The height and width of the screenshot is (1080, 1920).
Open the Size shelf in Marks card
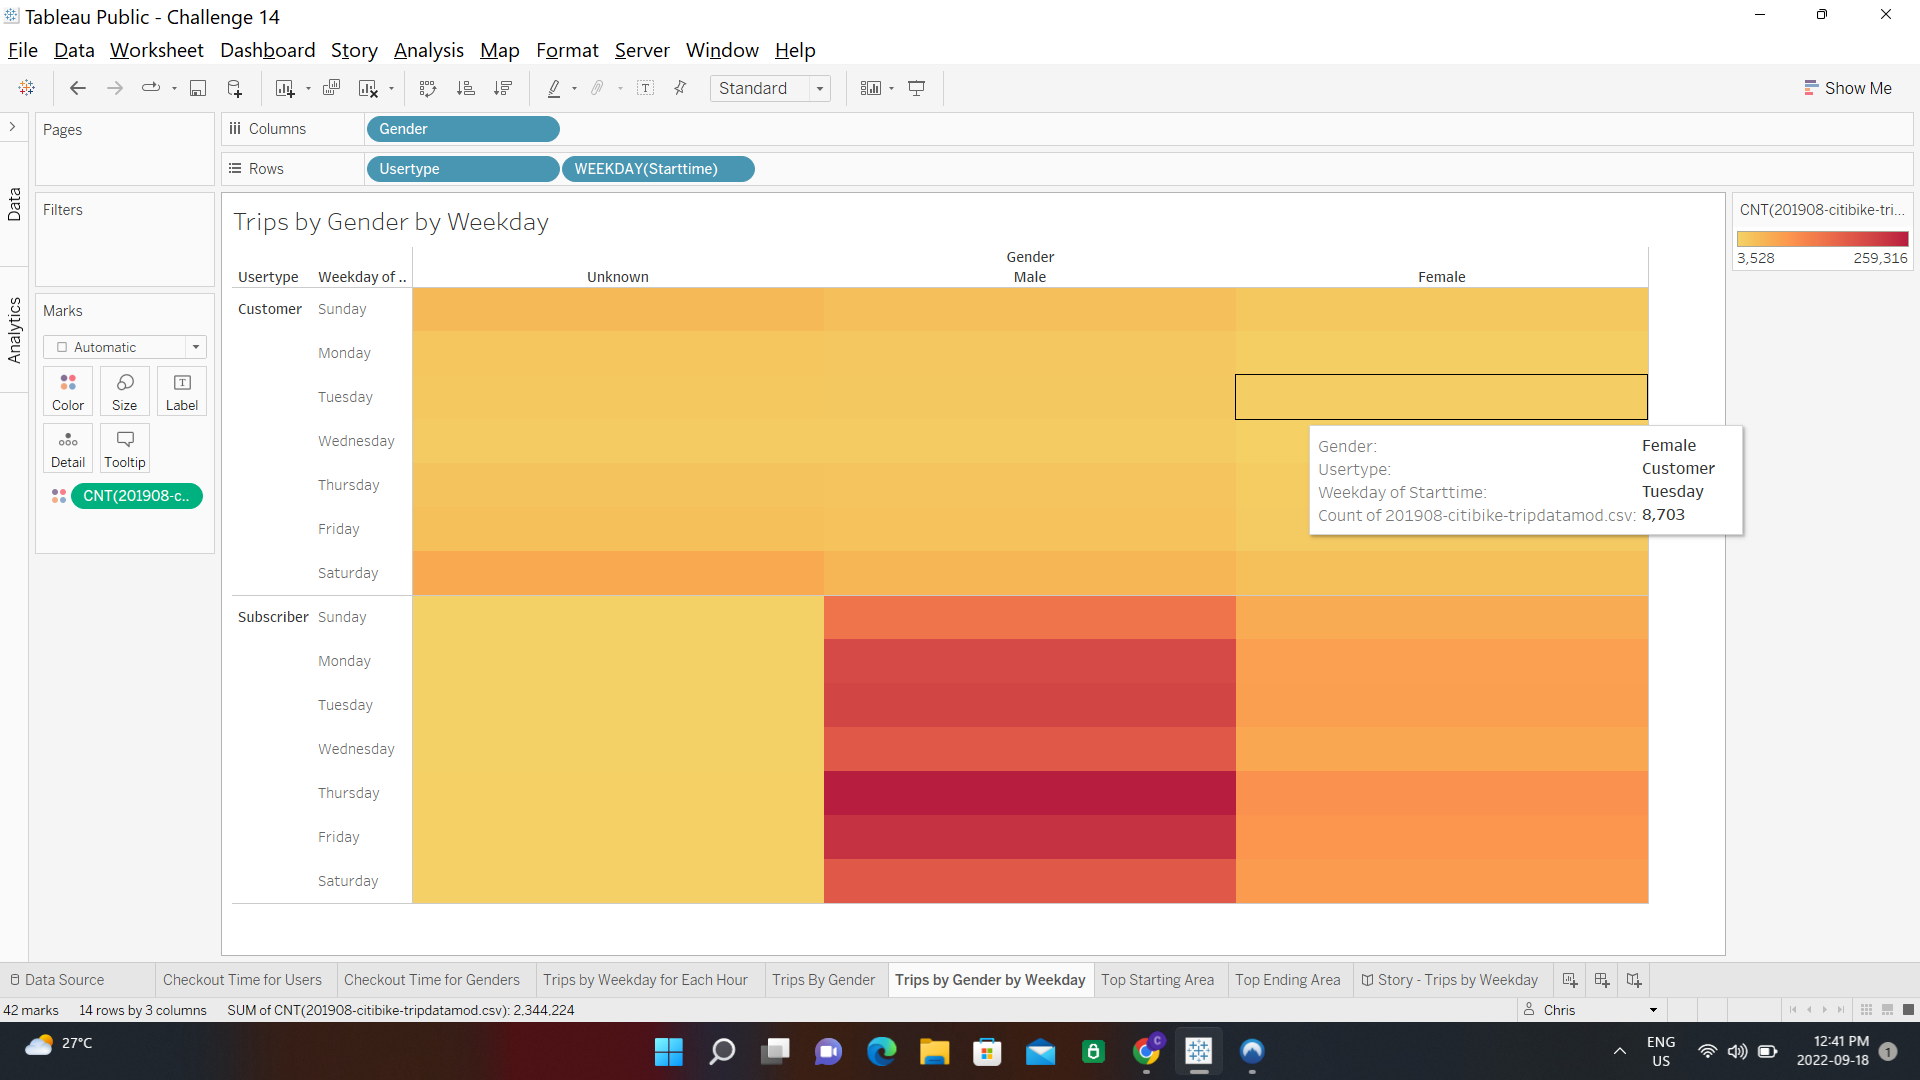[x=124, y=390]
